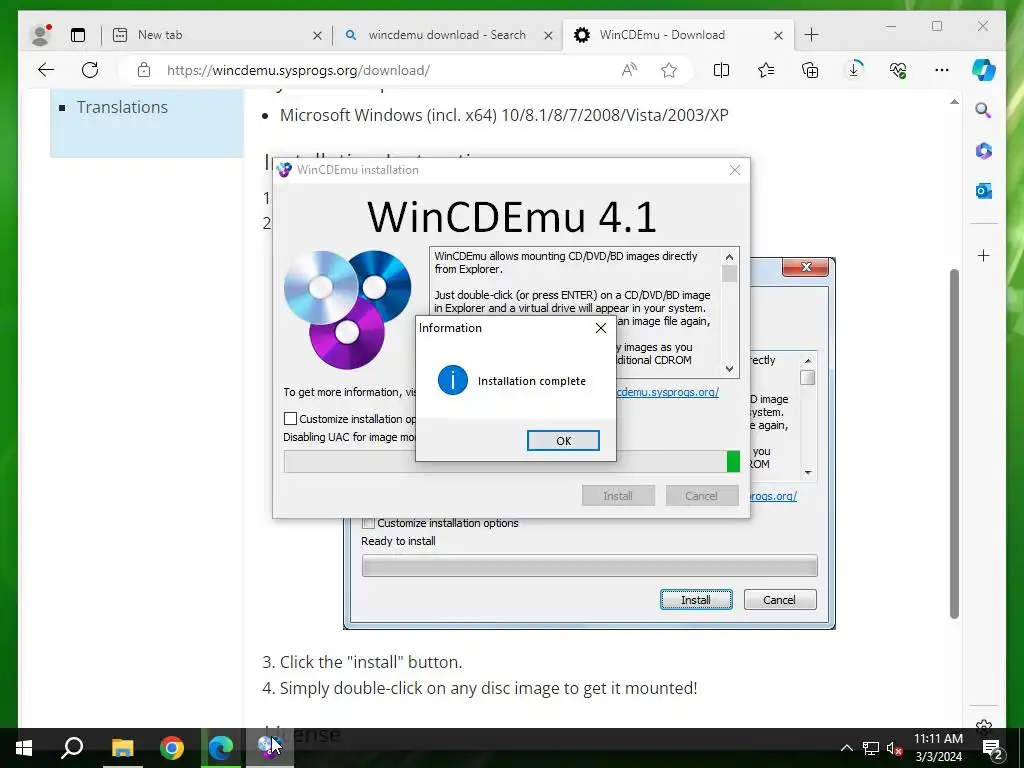Image resolution: width=1024 pixels, height=768 pixels.
Task: Open the muted volume tray icon
Action: pyautogui.click(x=895, y=748)
